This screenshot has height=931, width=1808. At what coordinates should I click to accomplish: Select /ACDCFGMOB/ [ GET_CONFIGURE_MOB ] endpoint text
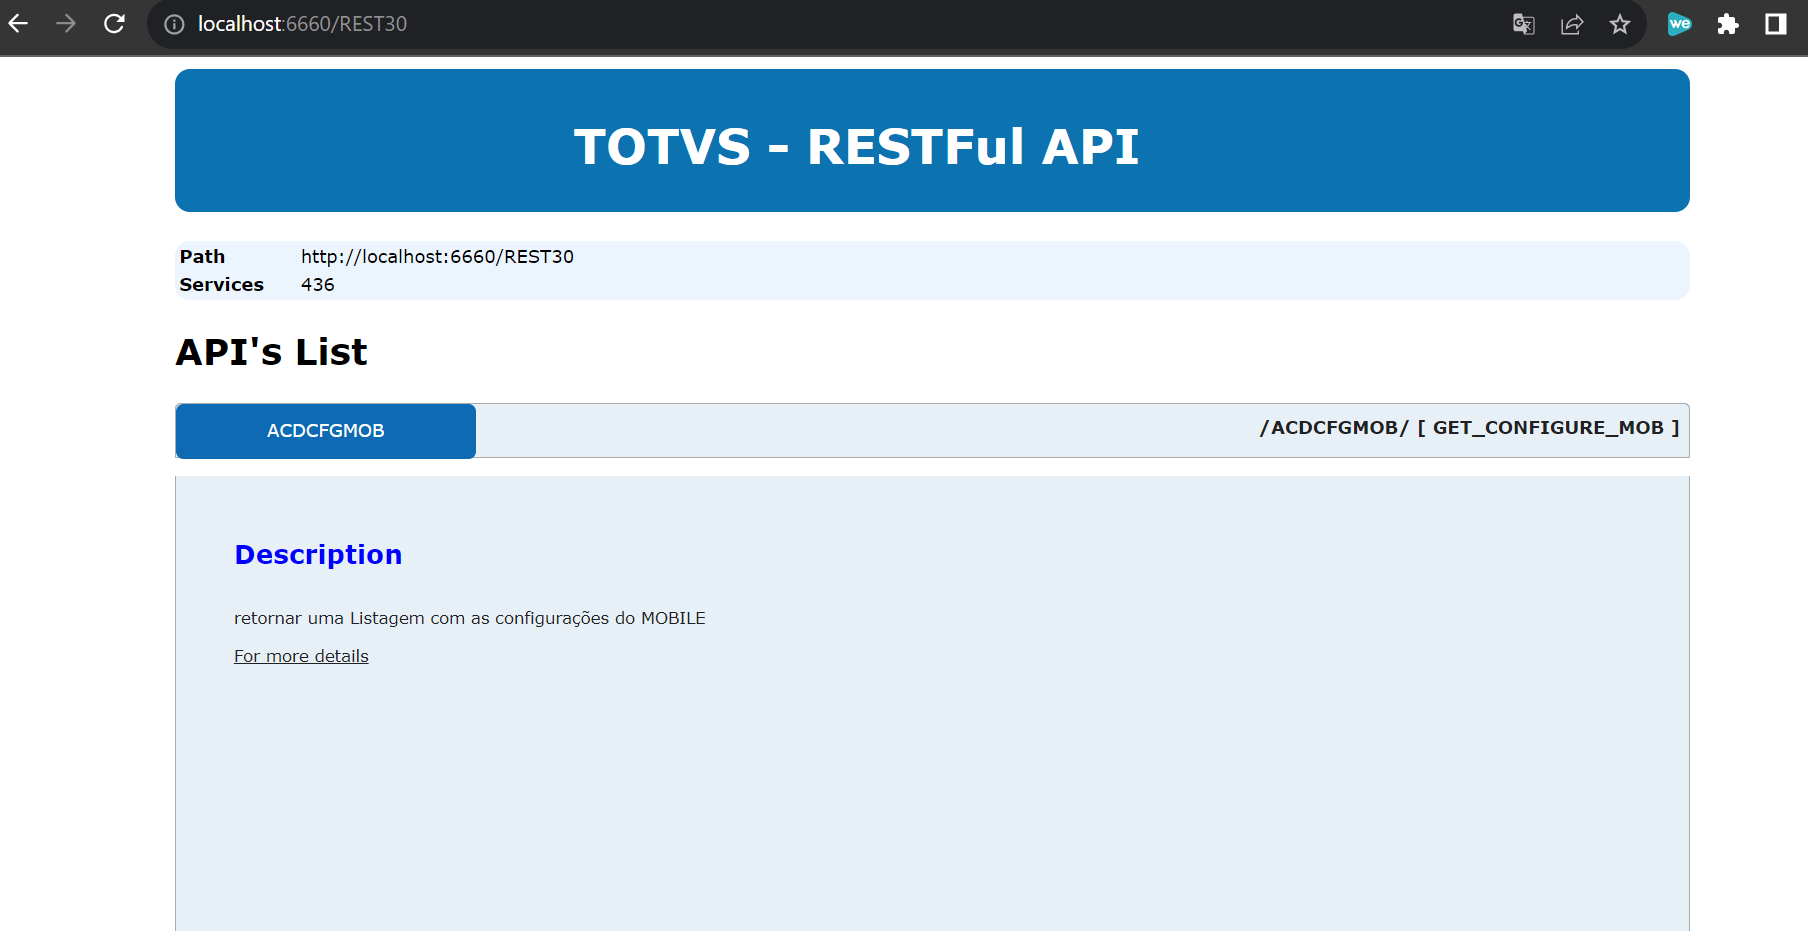point(1469,428)
